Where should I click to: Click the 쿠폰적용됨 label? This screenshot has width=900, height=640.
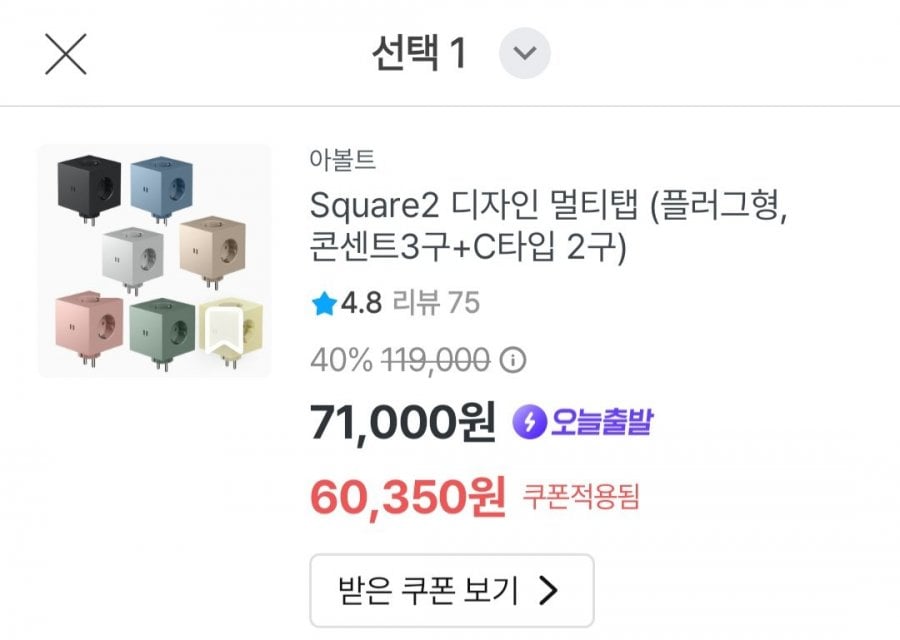(581, 495)
